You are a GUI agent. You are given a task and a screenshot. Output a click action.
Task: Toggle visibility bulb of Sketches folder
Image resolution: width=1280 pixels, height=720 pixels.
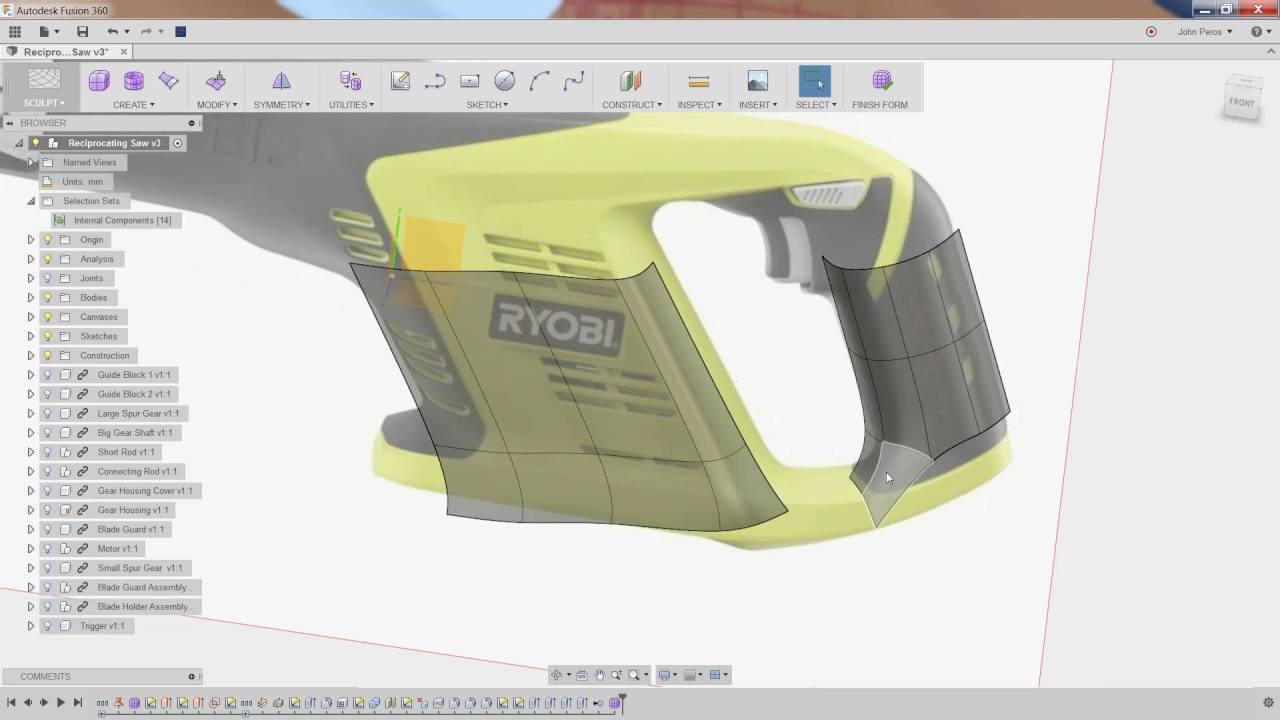click(x=47, y=336)
